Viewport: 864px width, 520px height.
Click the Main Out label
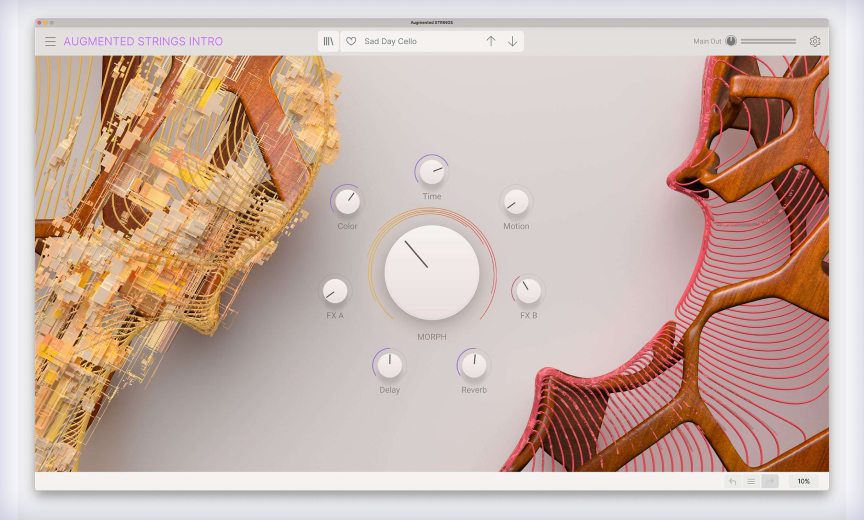(707, 41)
